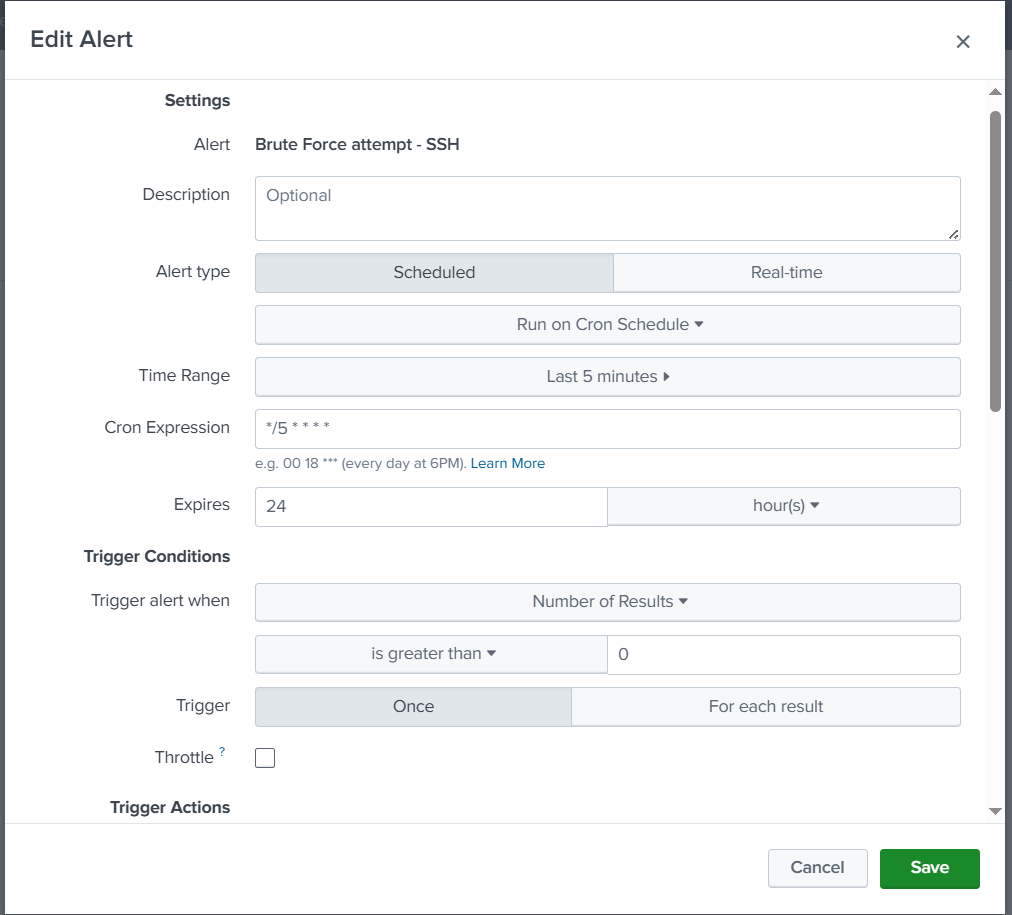Click the Cron Expression label

point(167,428)
